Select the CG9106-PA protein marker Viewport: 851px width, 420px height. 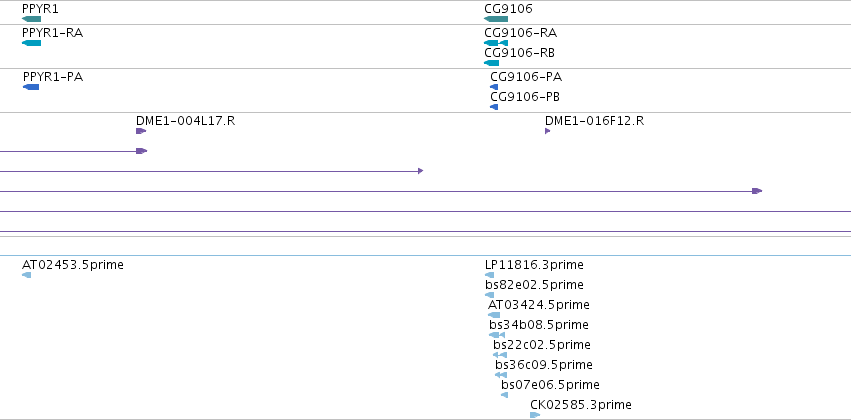(x=494, y=87)
